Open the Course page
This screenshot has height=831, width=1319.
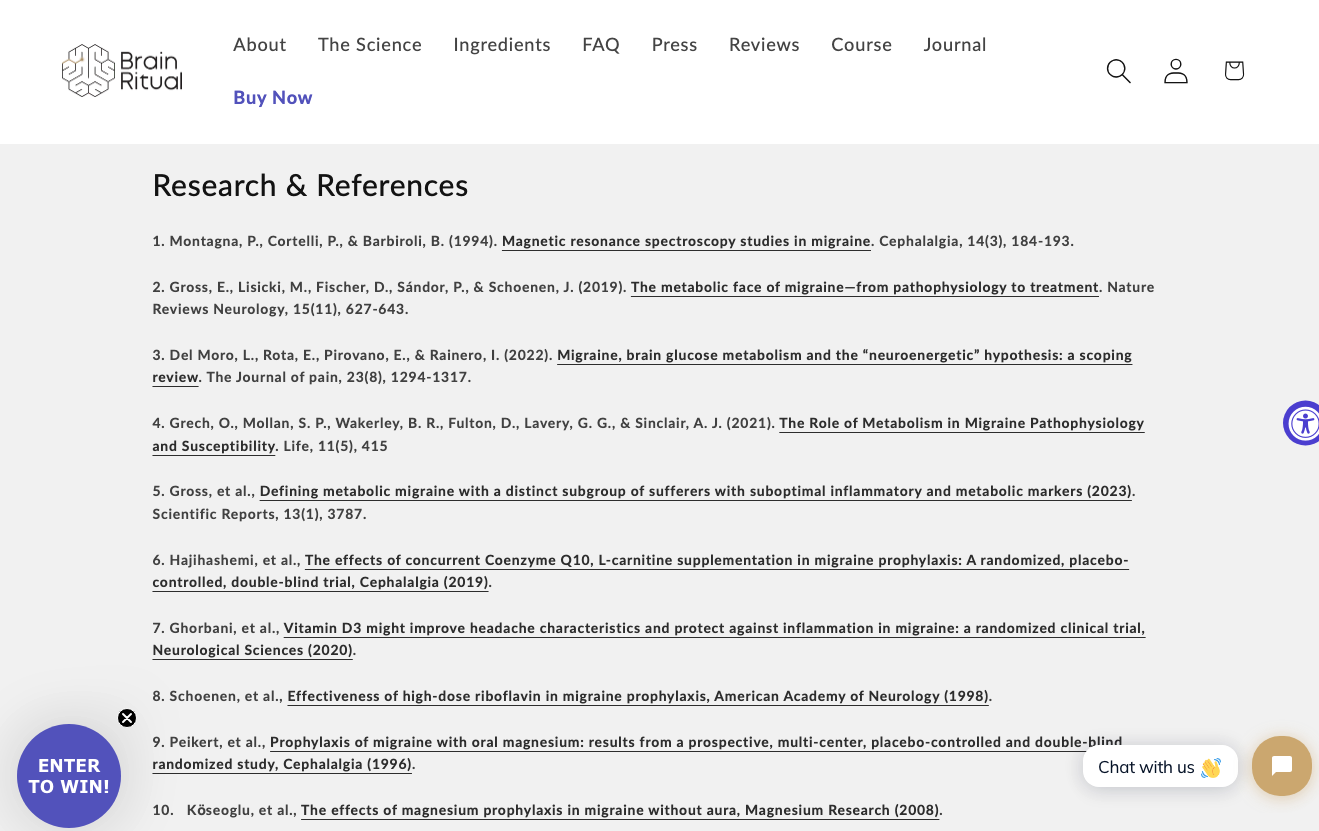[861, 45]
